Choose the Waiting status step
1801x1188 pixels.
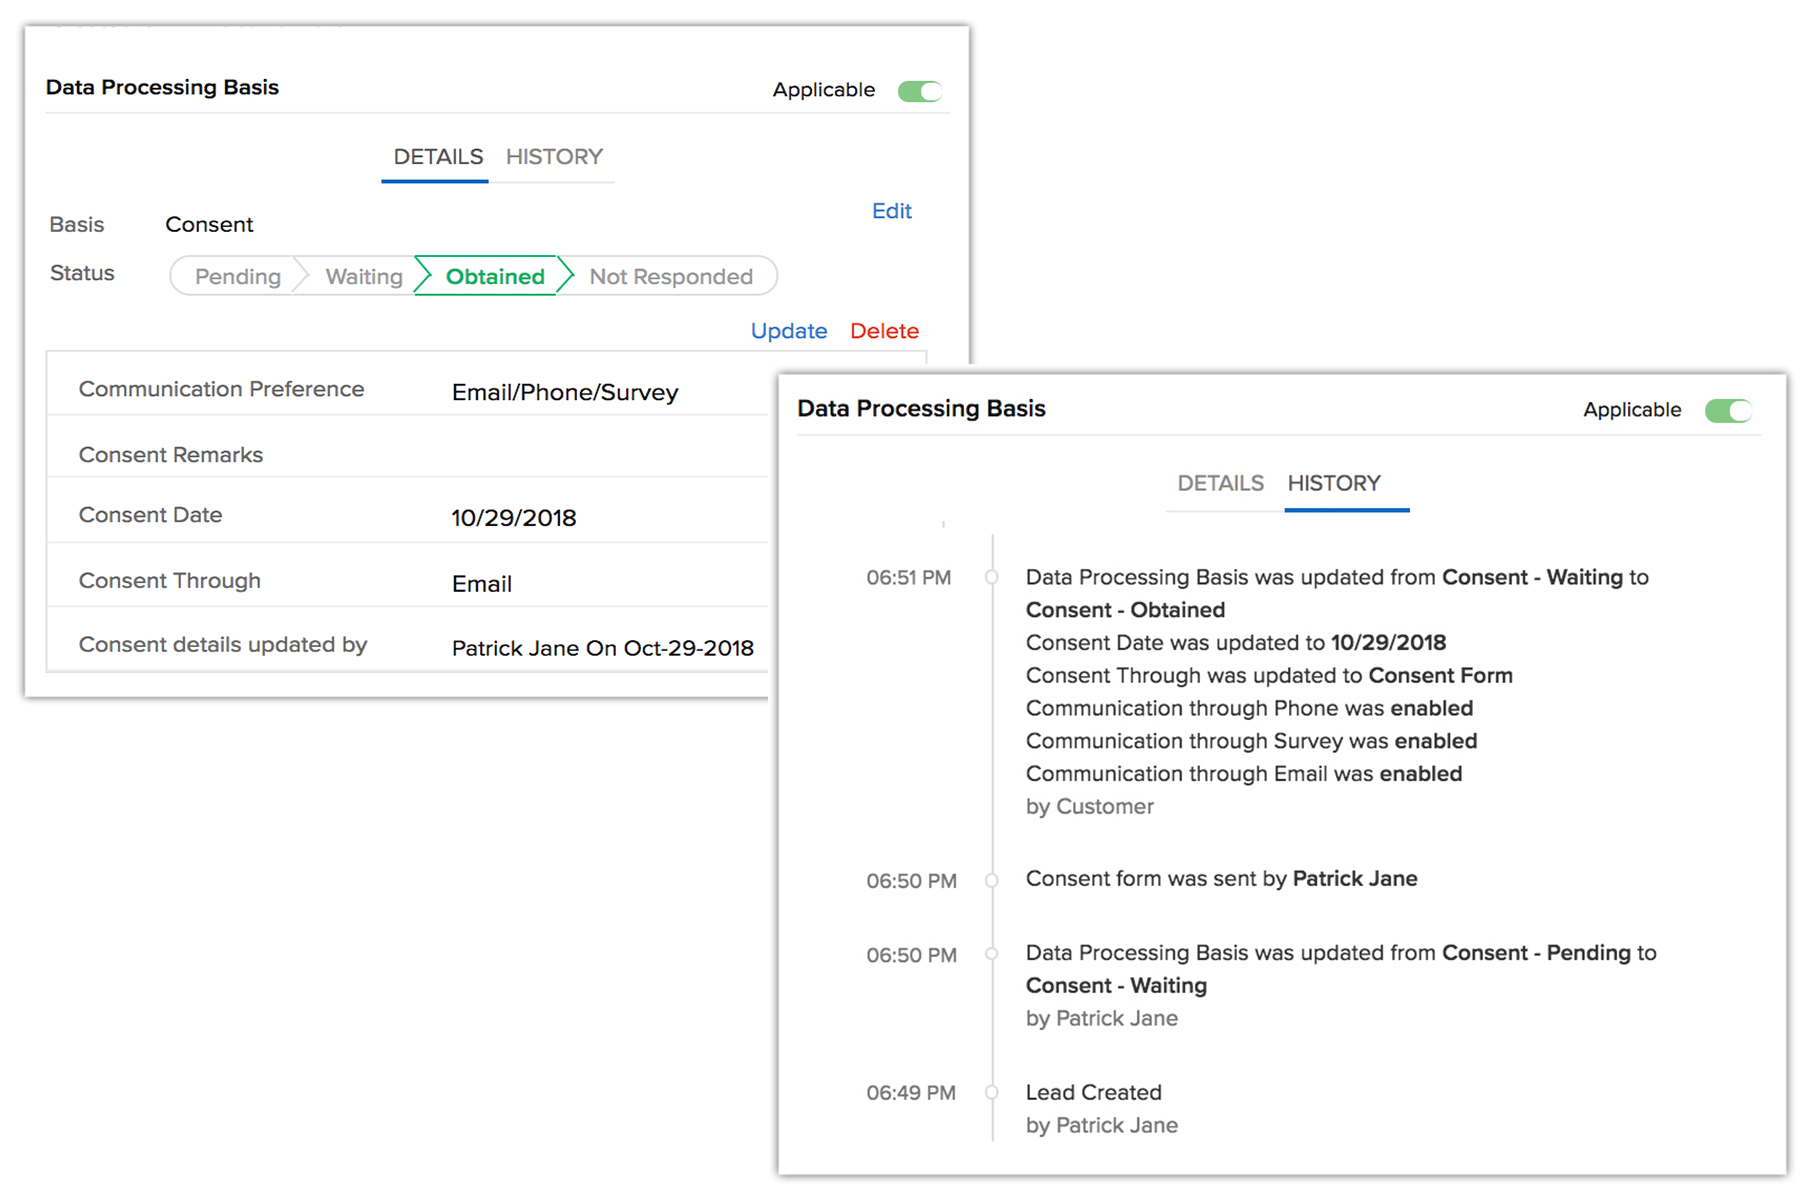point(363,277)
